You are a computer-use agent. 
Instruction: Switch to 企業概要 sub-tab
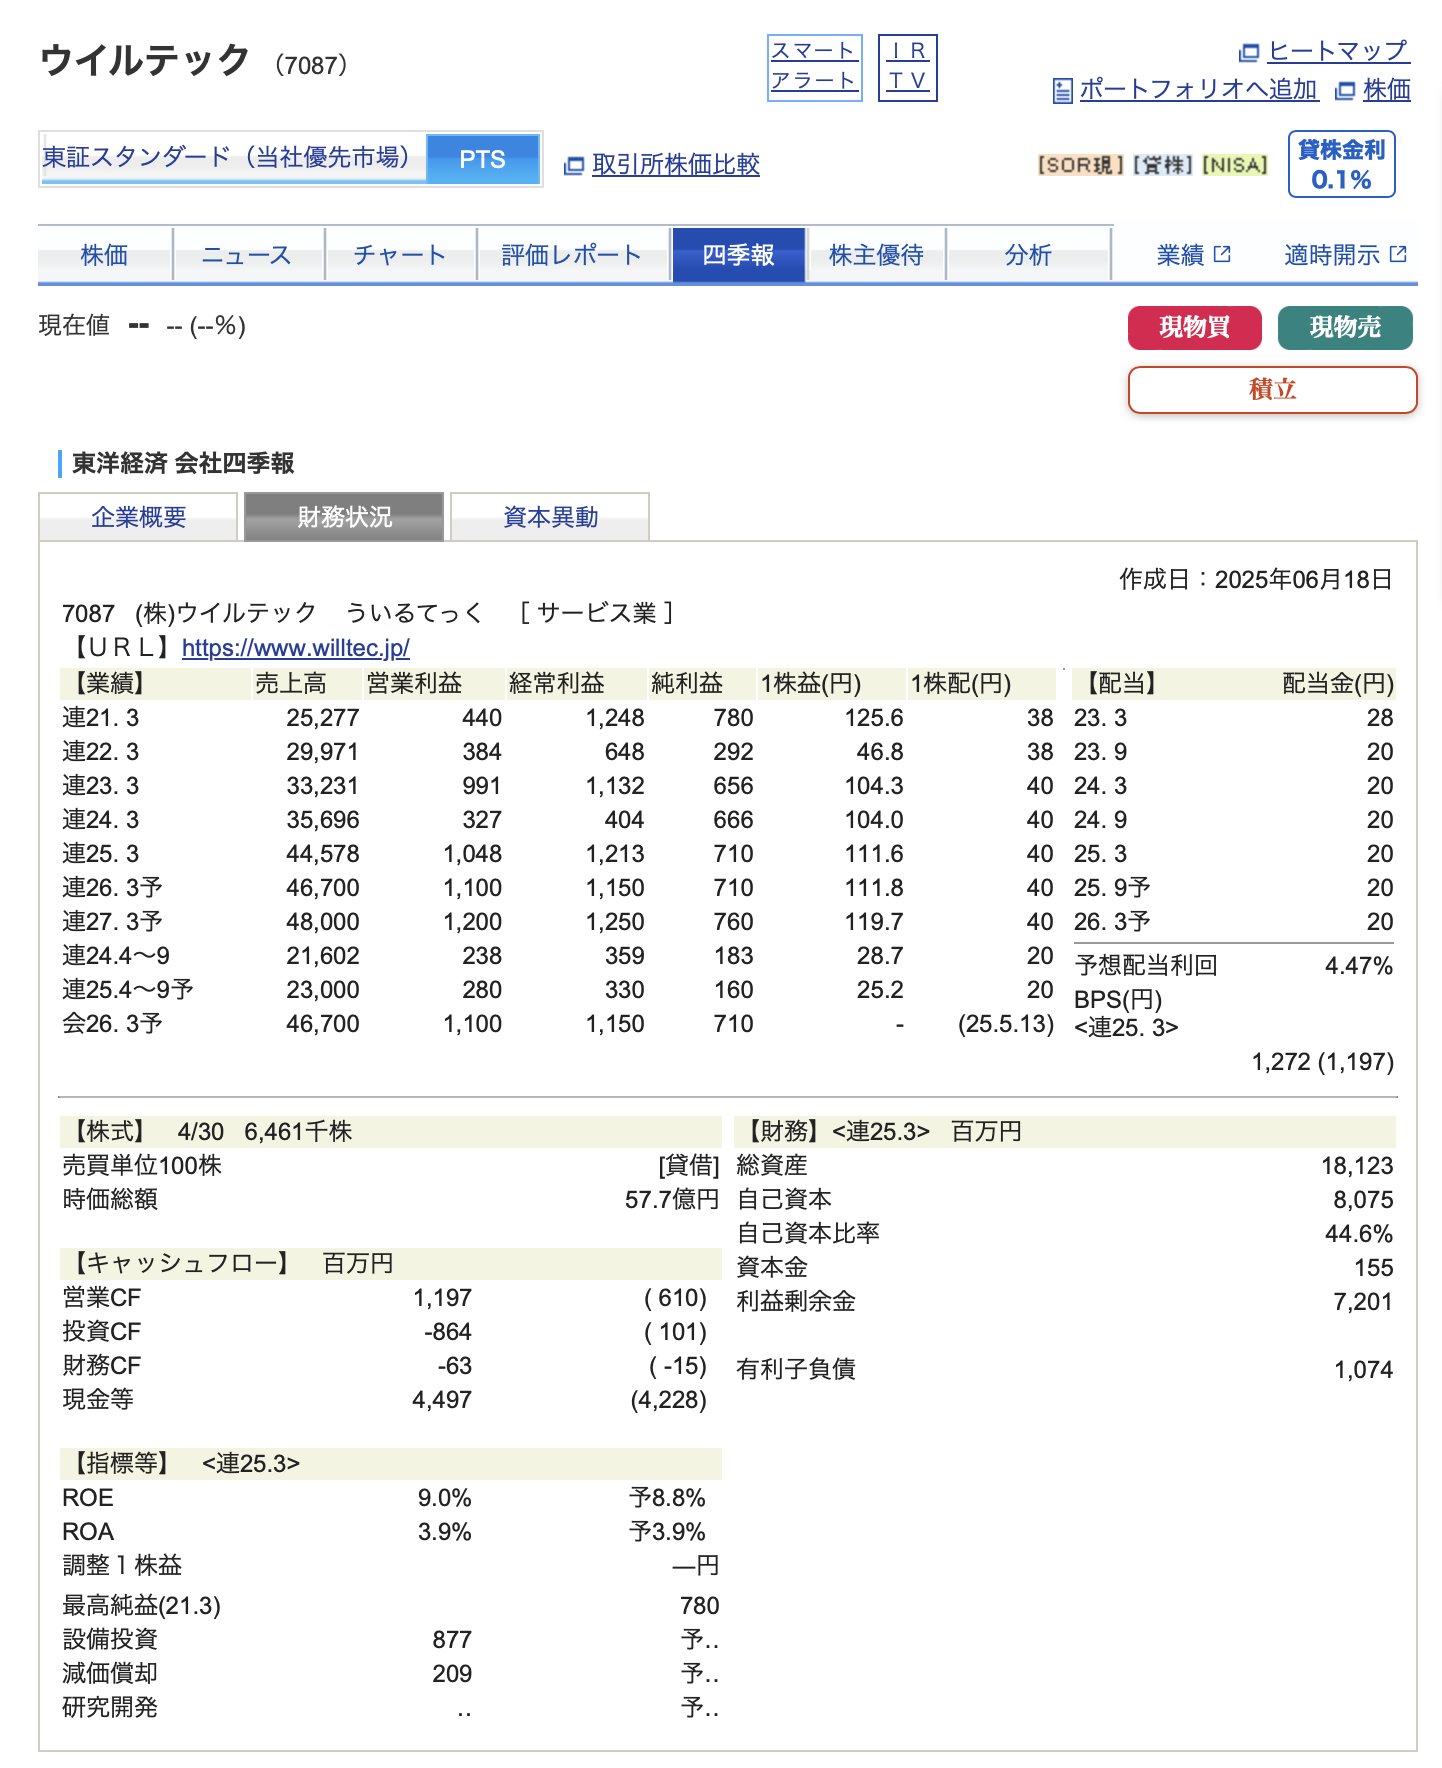(139, 517)
